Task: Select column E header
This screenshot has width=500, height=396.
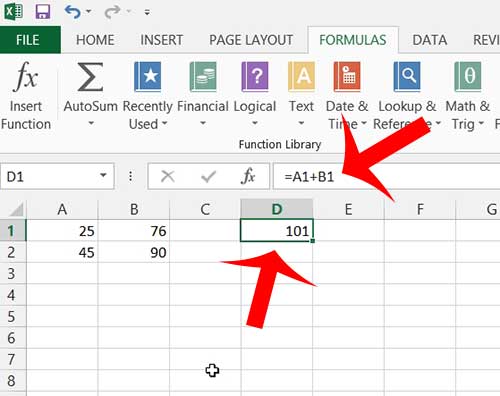Action: coord(348,210)
